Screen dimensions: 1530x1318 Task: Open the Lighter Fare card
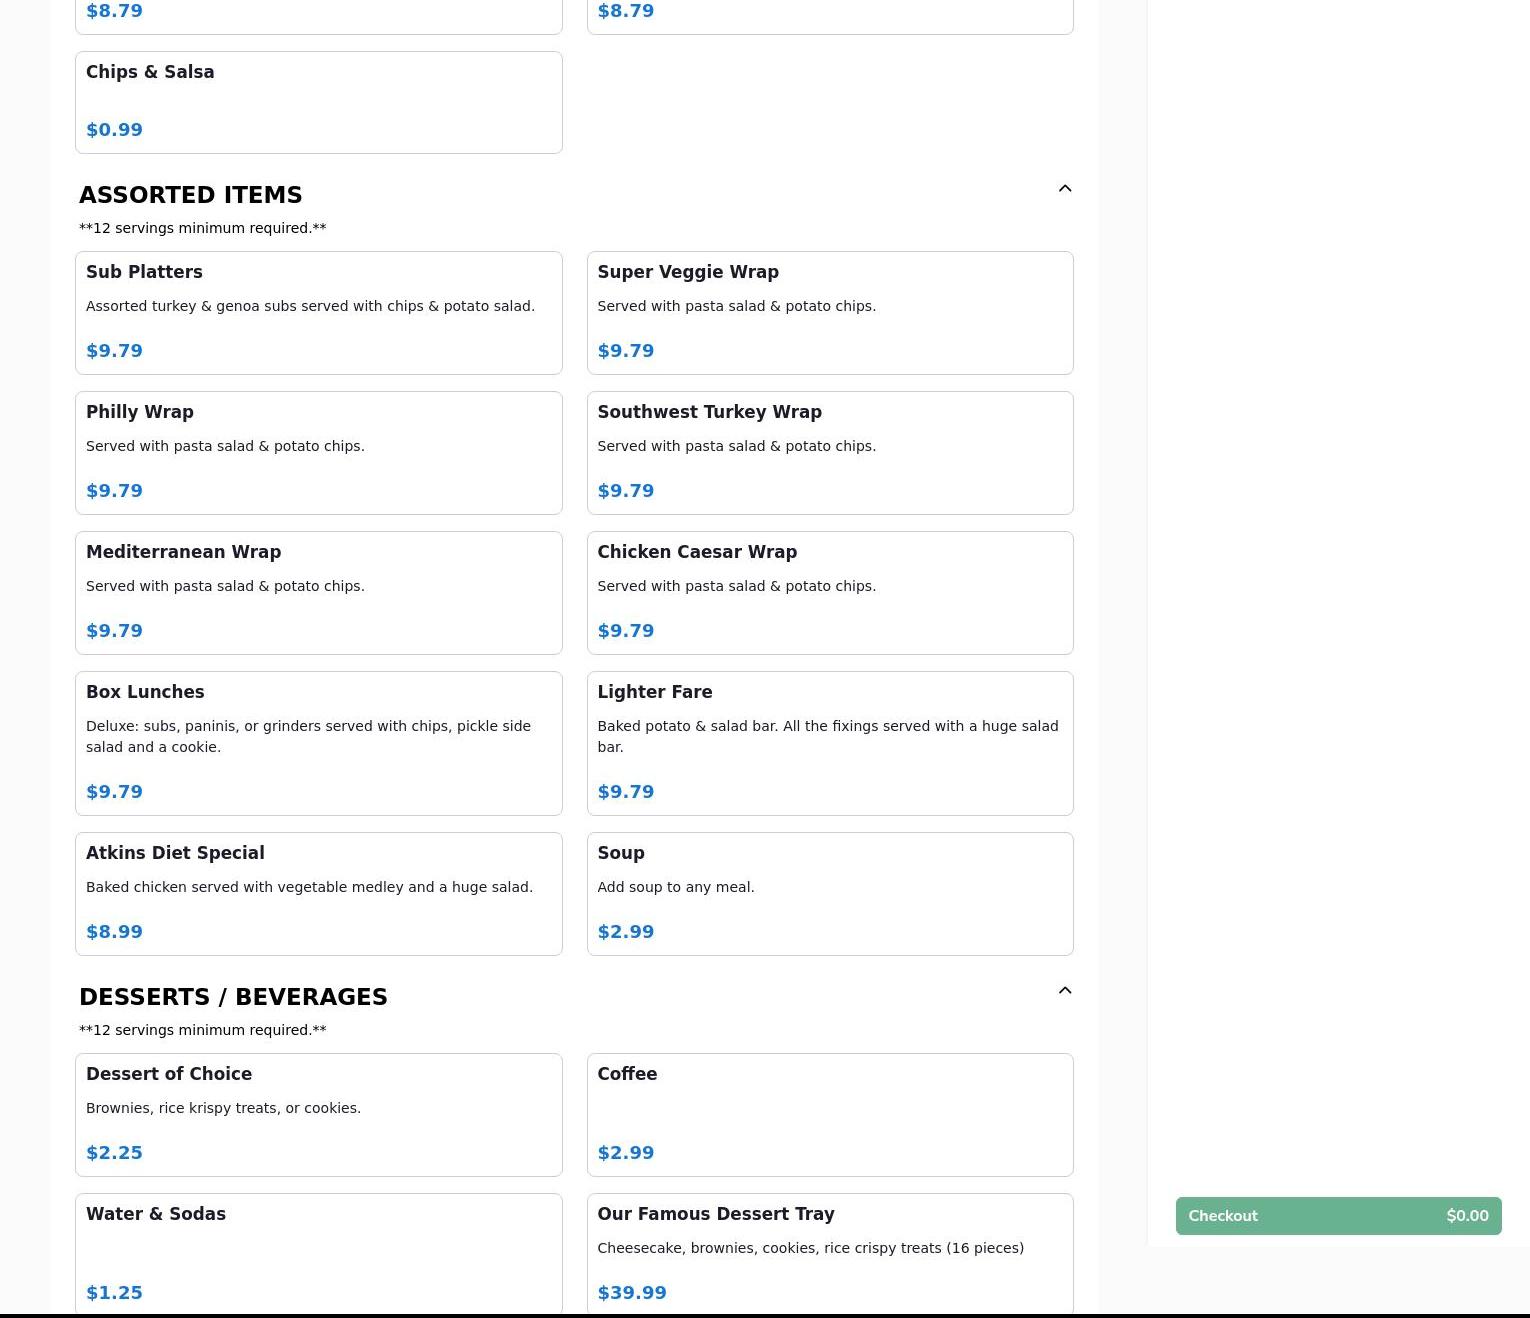click(829, 742)
